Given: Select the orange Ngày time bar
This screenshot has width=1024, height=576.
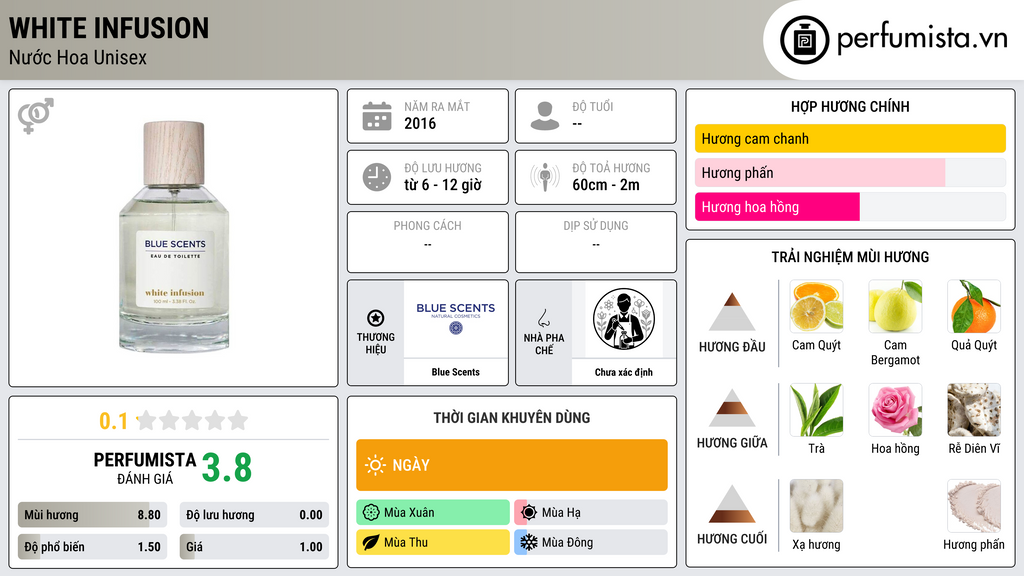Looking at the screenshot, I should (x=511, y=465).
